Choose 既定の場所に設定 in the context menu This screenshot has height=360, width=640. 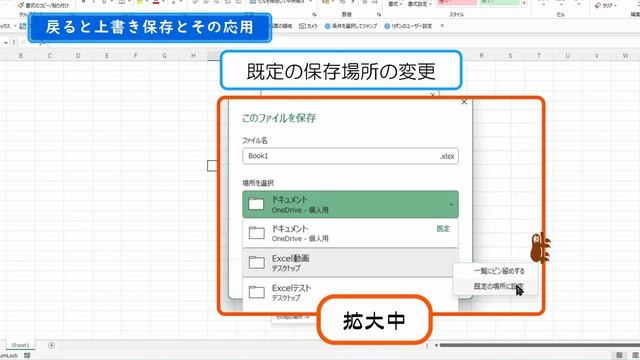coord(499,286)
